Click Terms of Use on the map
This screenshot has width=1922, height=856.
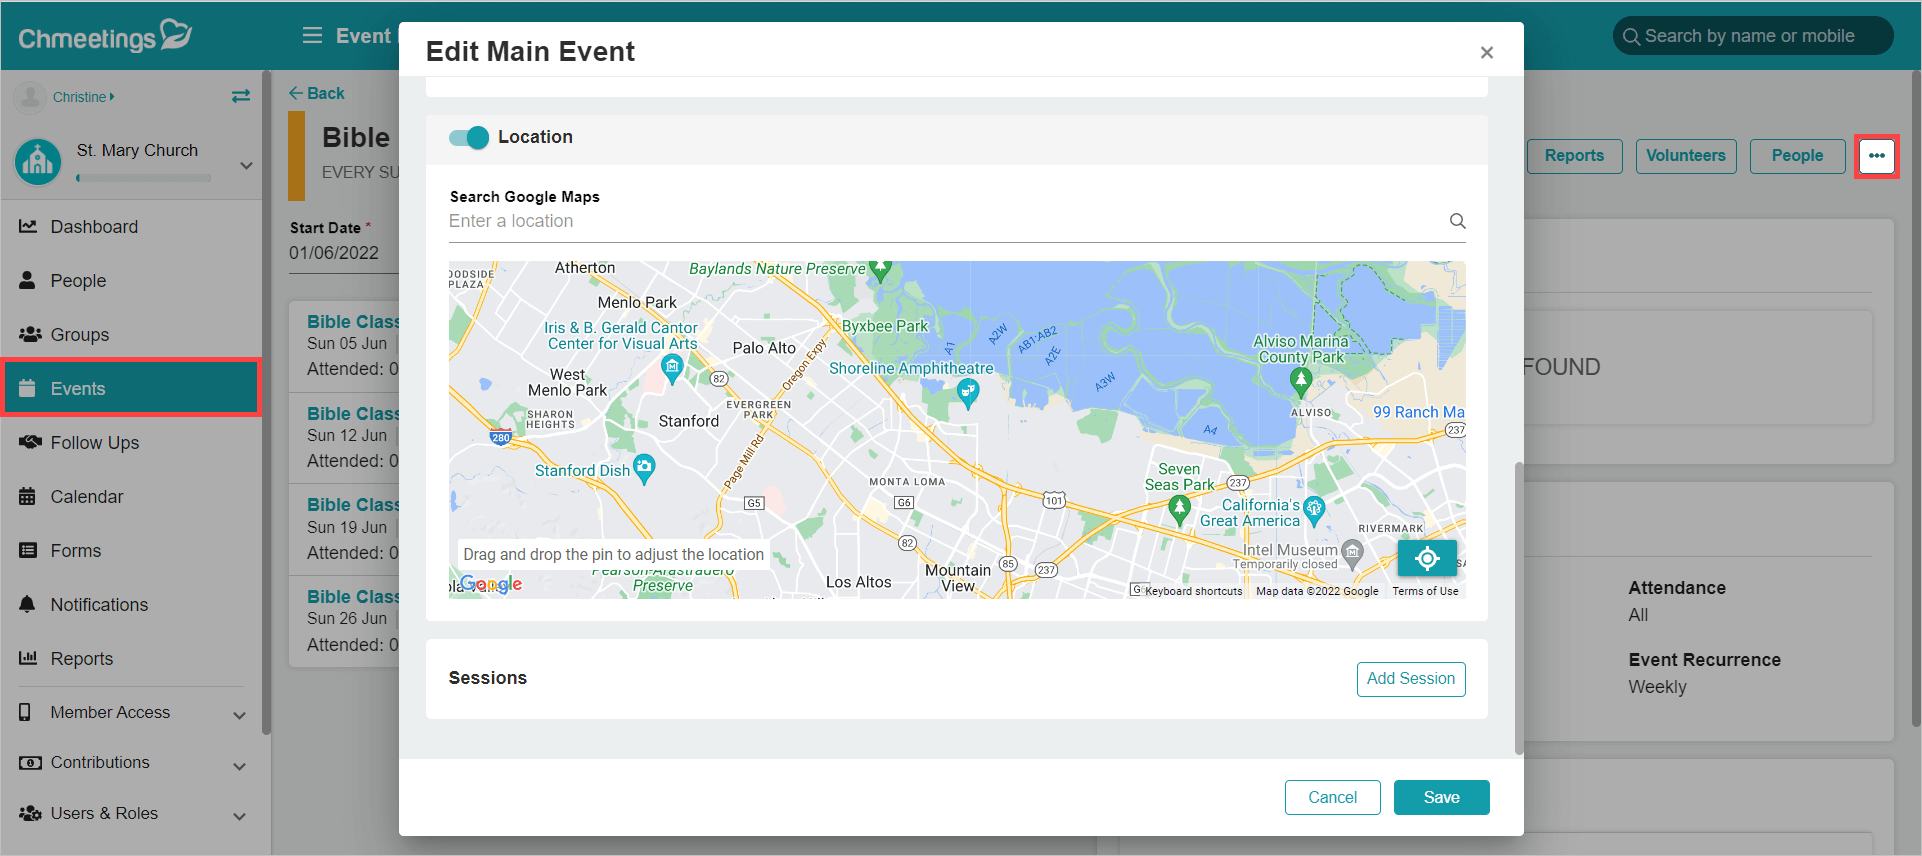click(x=1425, y=591)
